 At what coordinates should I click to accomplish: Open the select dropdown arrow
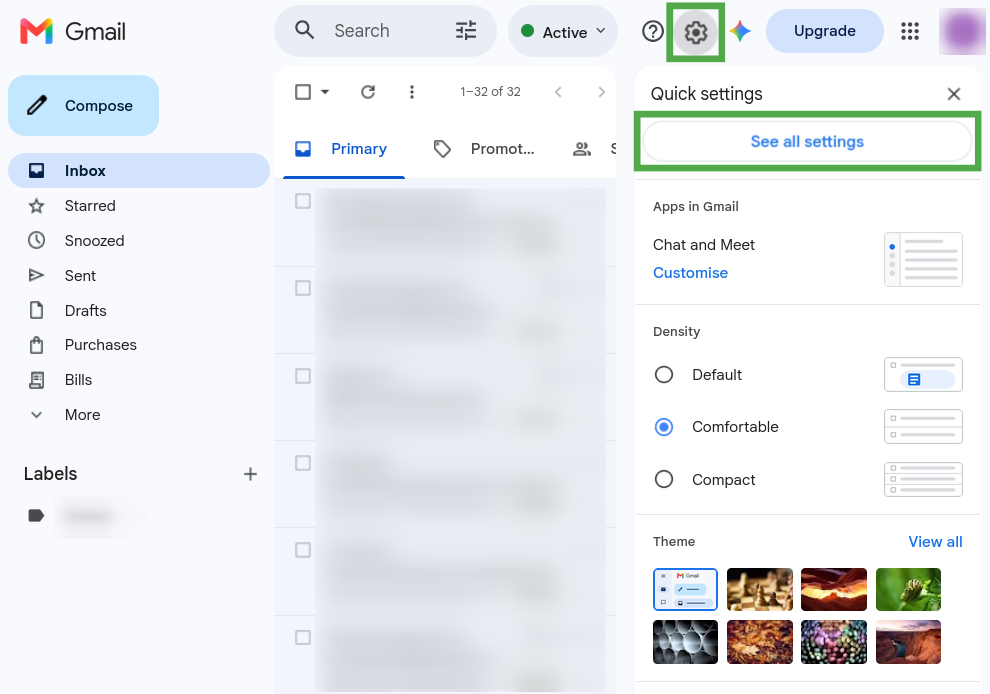coord(325,92)
